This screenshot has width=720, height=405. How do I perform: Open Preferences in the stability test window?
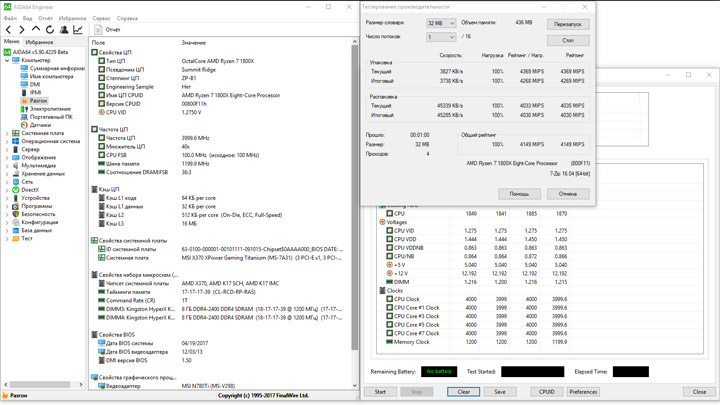pos(583,392)
